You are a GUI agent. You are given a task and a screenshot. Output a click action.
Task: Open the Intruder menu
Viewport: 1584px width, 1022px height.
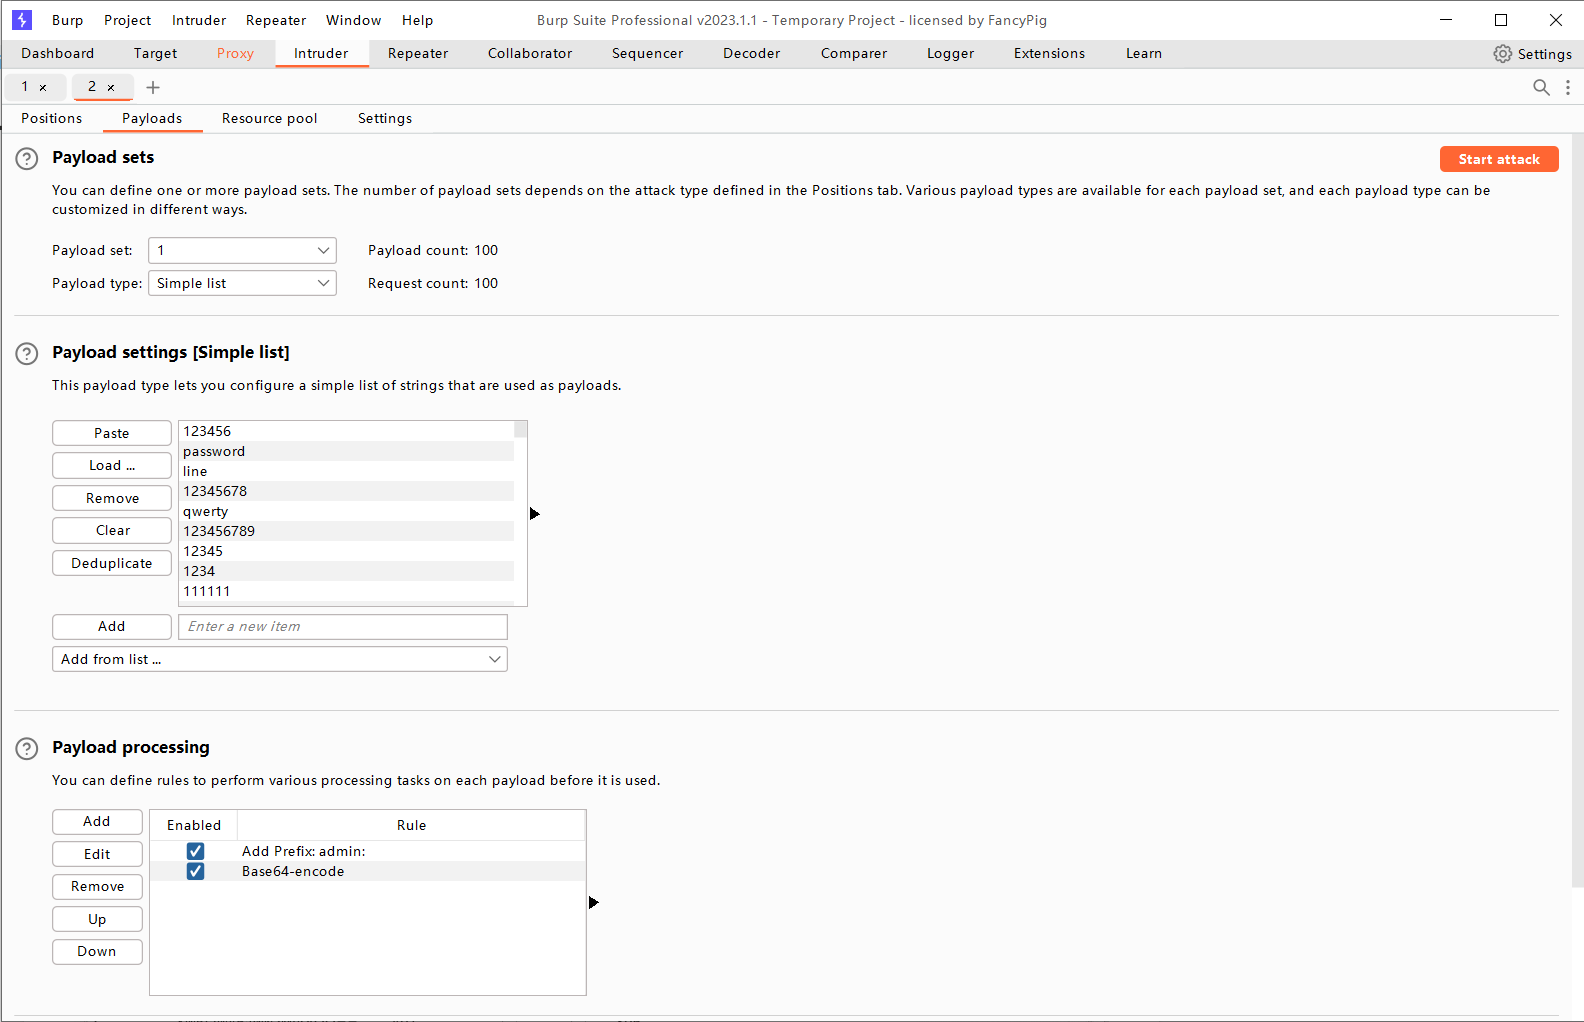199,20
